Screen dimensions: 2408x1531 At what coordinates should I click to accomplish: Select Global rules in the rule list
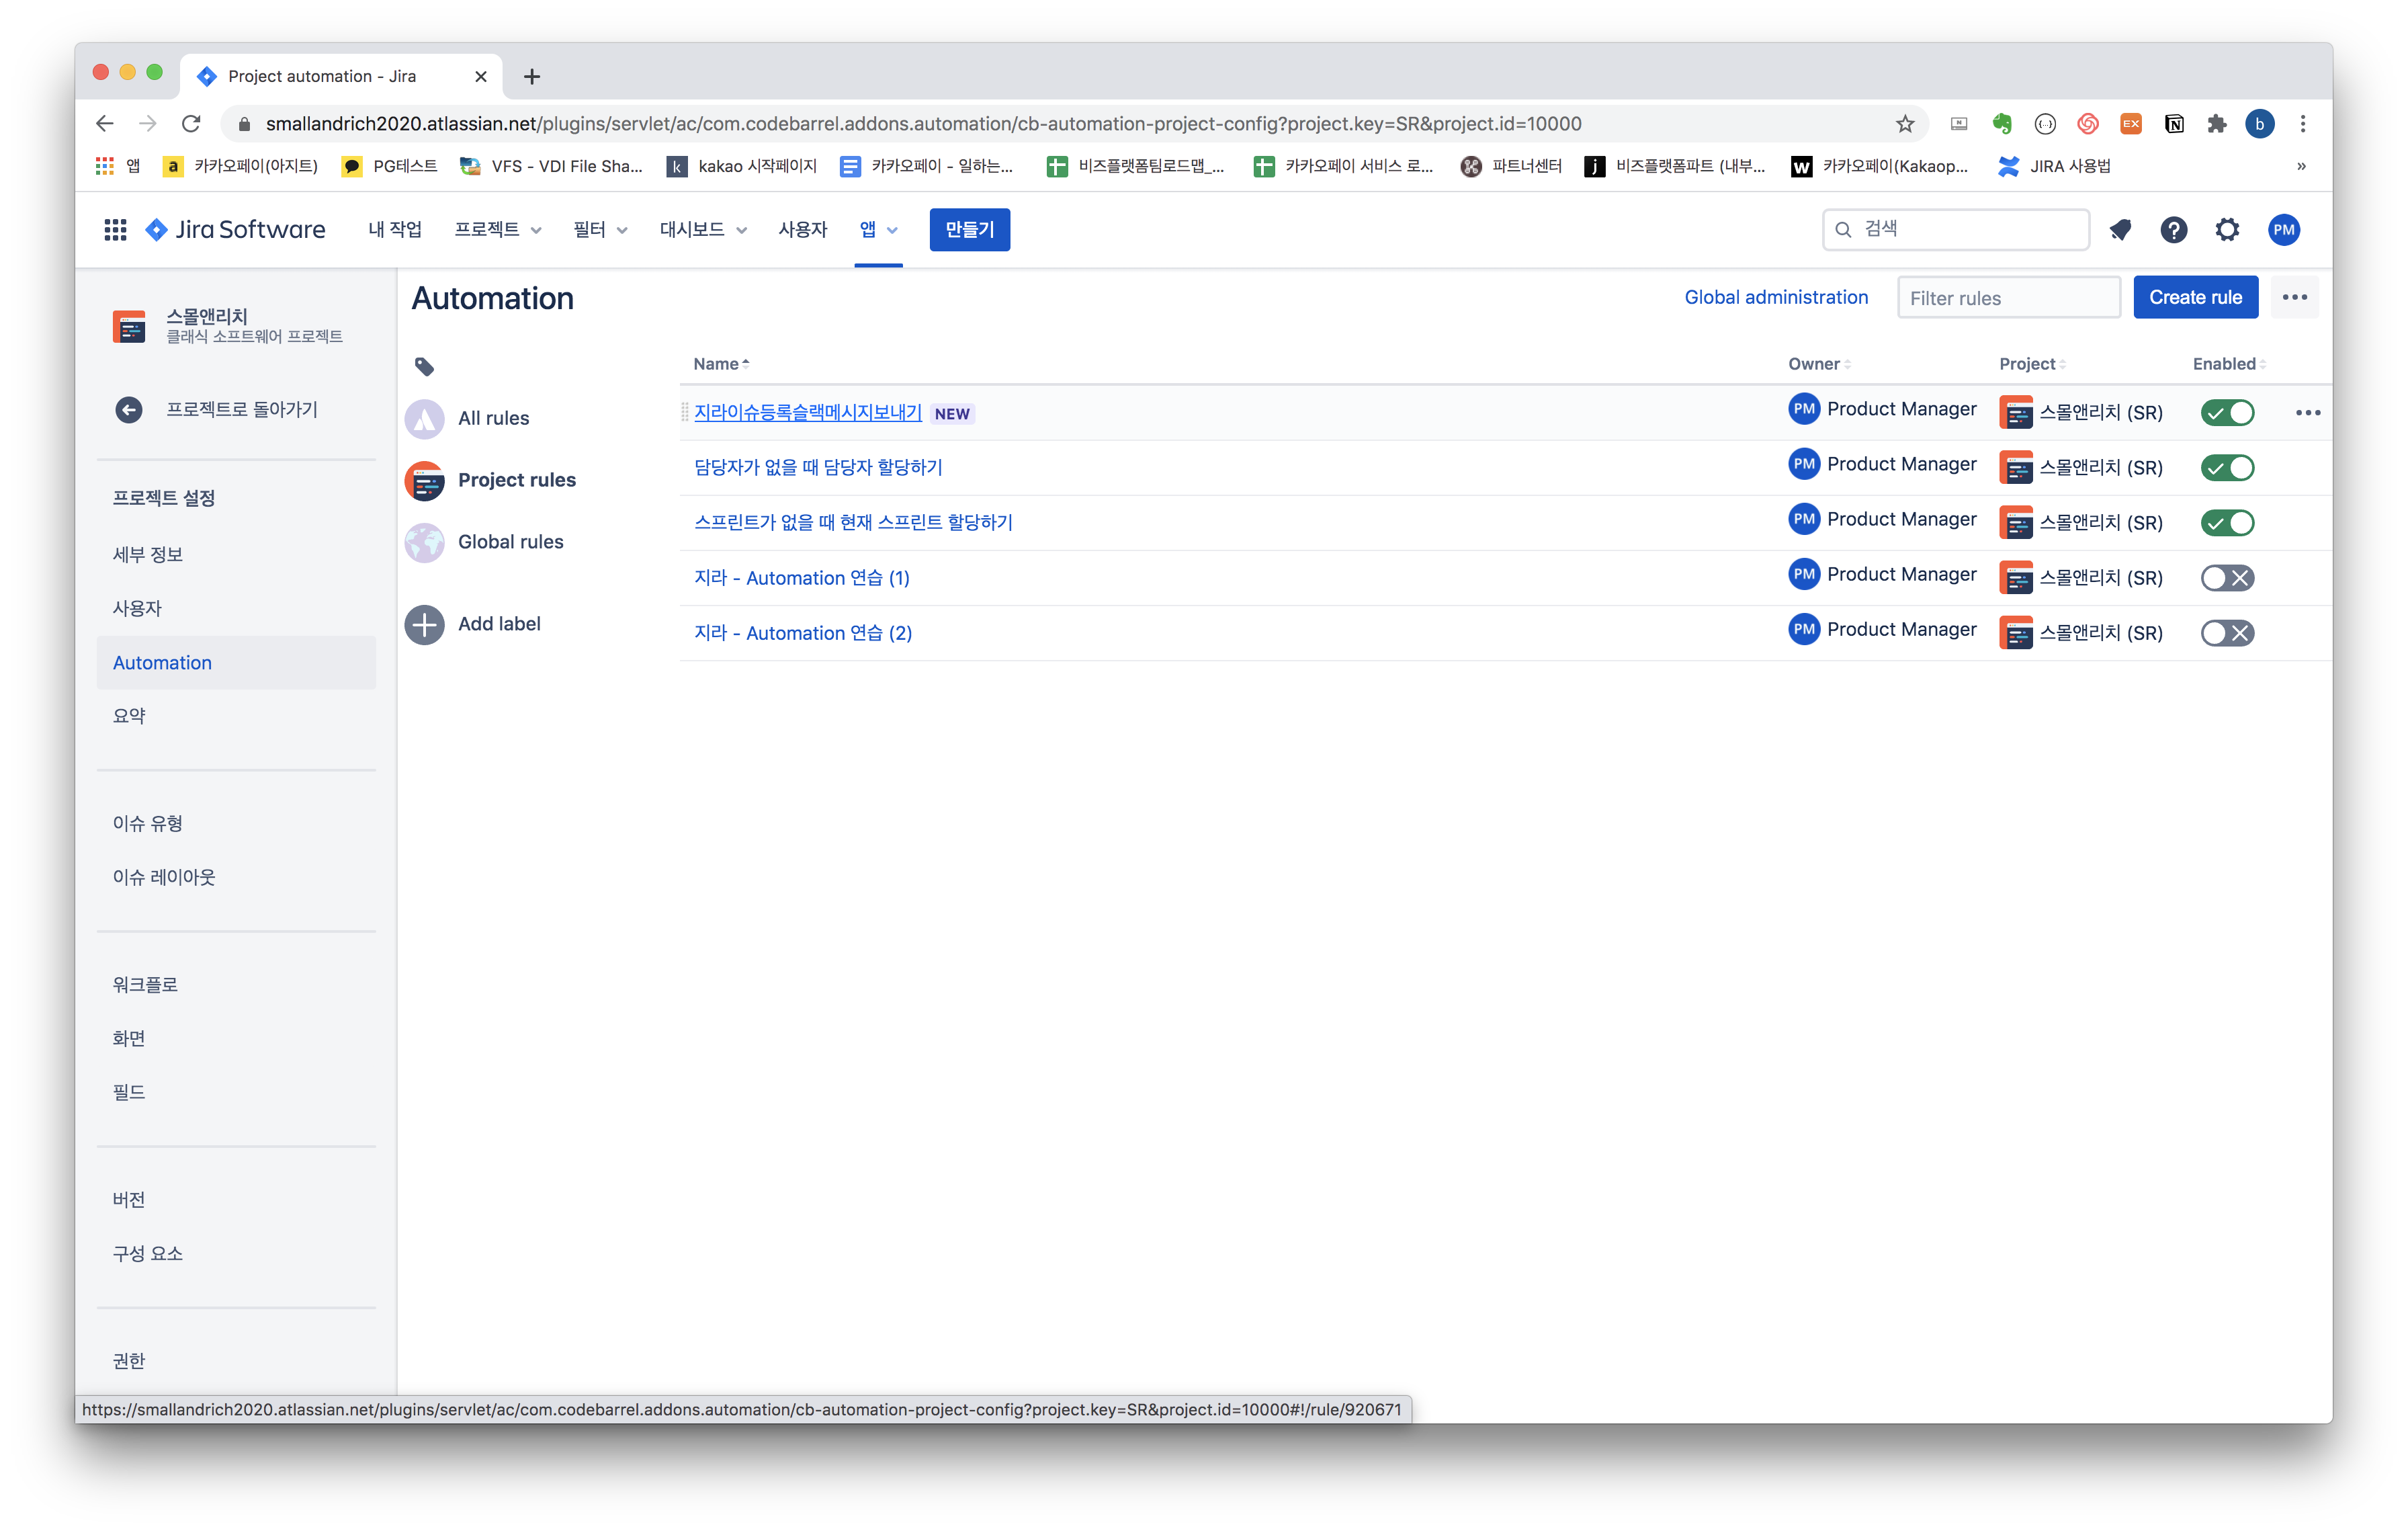pos(510,542)
